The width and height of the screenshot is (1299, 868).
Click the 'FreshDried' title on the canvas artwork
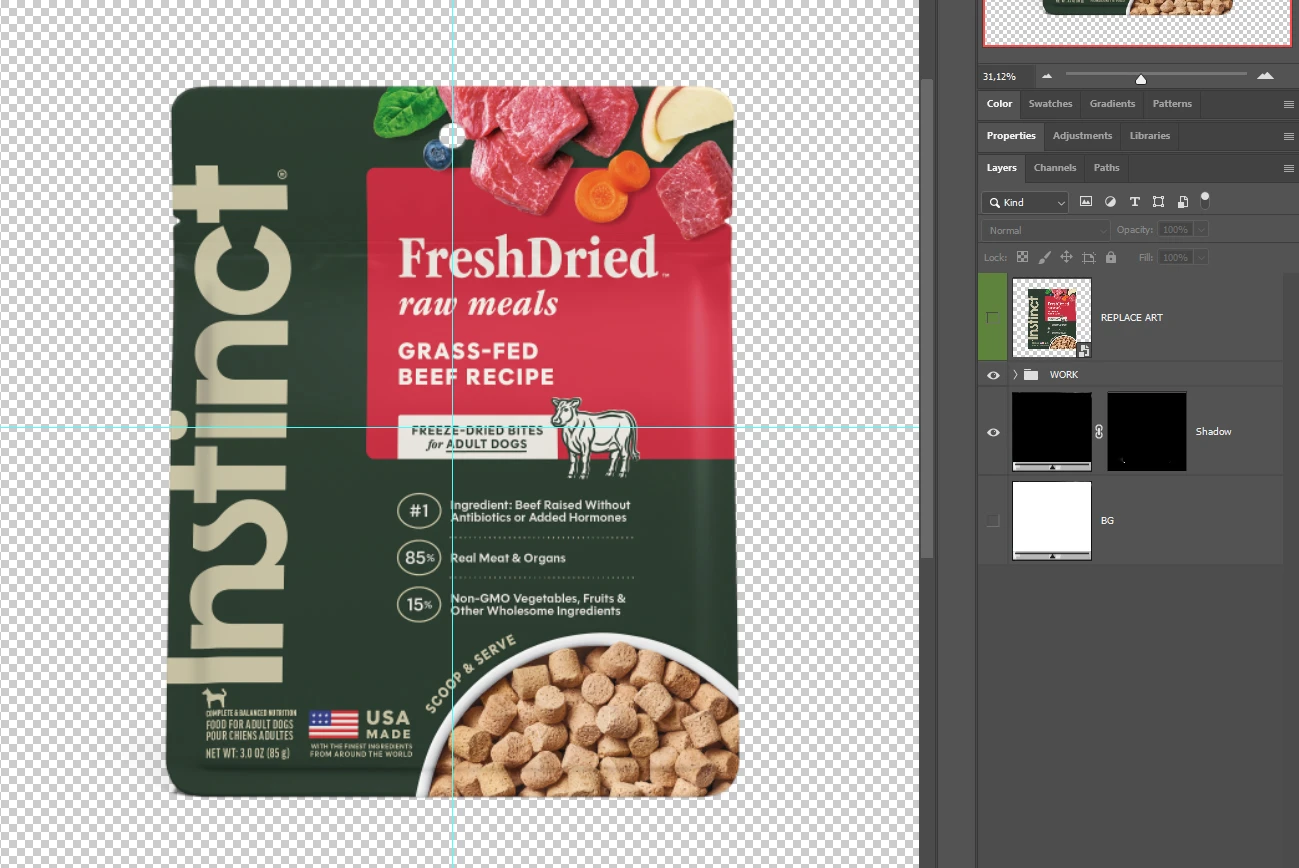(529, 258)
